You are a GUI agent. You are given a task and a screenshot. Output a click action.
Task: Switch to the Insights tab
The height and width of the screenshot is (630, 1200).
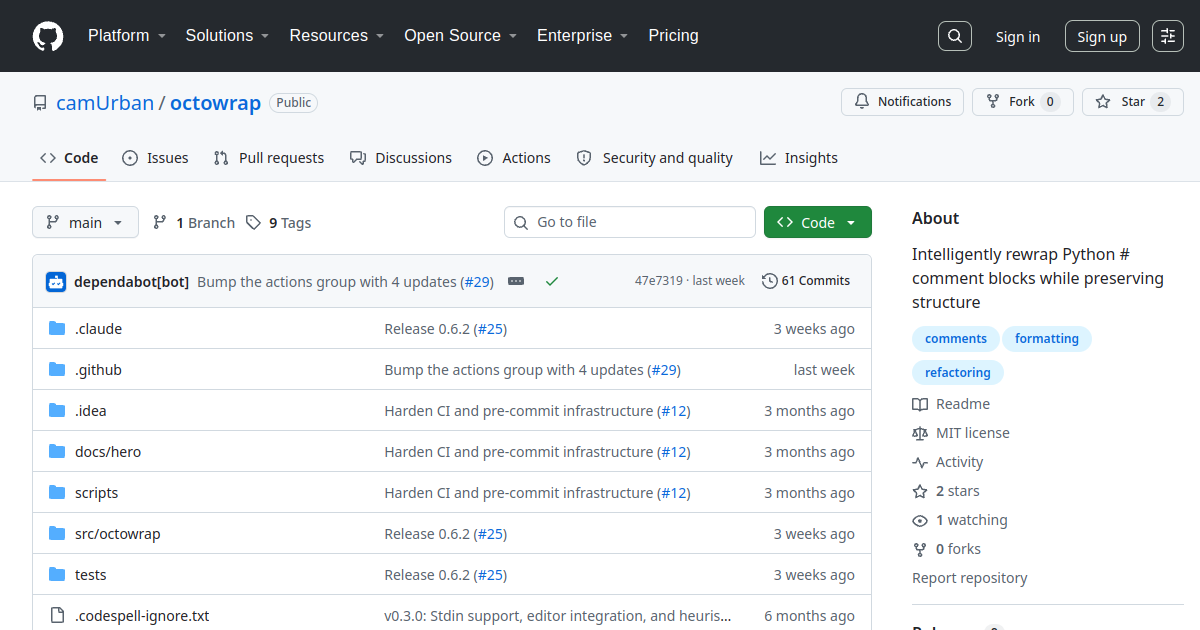[799, 158]
